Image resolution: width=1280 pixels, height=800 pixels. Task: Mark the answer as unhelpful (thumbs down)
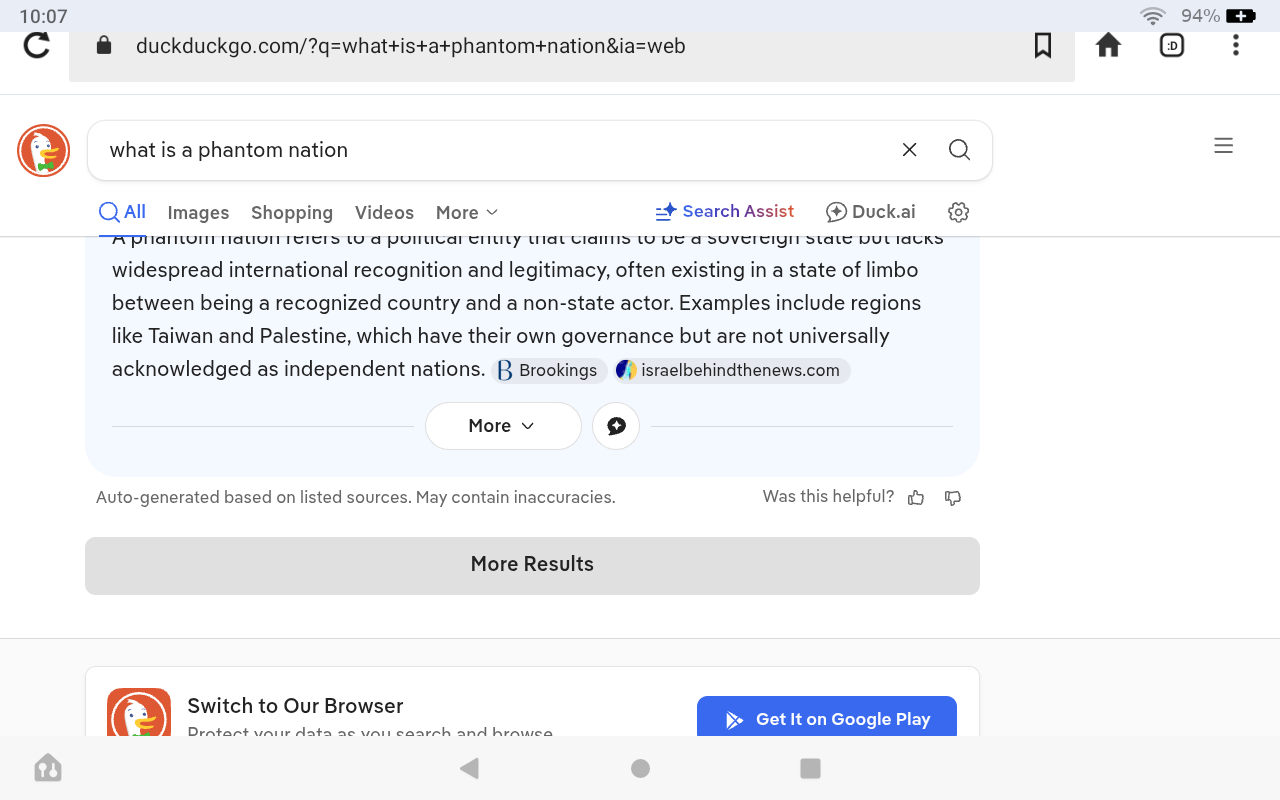pyautogui.click(x=953, y=498)
